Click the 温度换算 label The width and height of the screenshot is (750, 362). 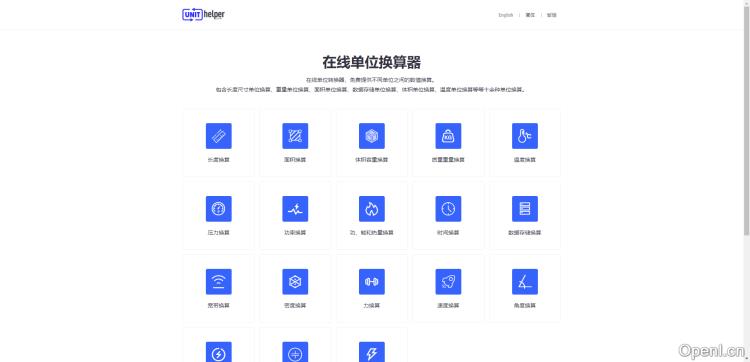[525, 160]
